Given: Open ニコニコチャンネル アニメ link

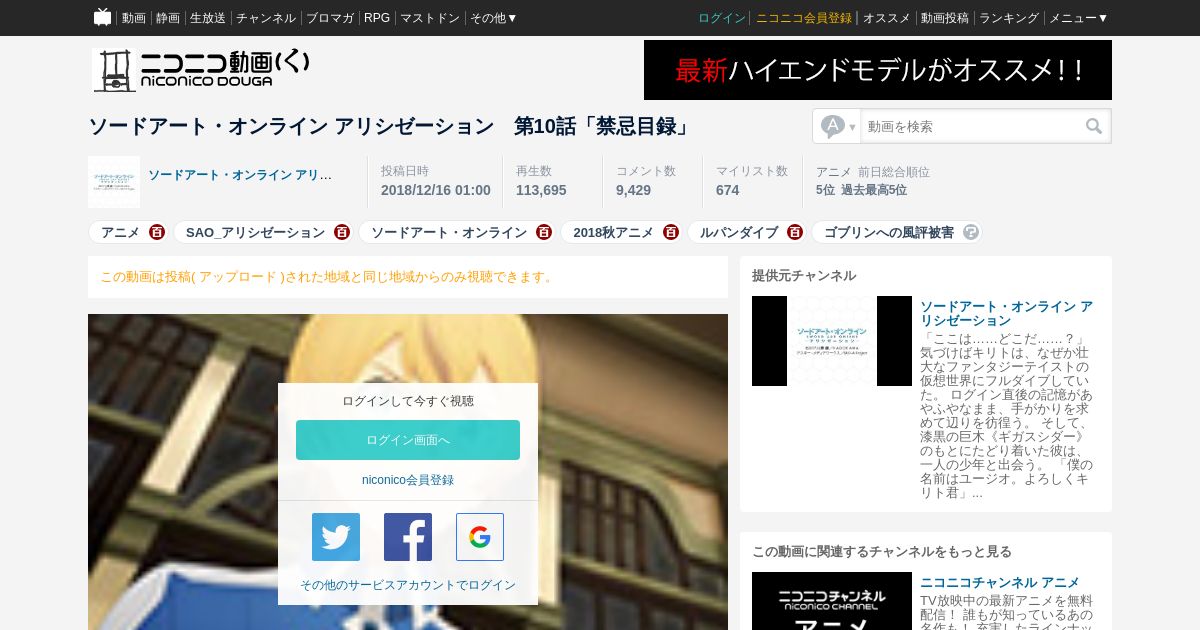Looking at the screenshot, I should [x=1000, y=582].
